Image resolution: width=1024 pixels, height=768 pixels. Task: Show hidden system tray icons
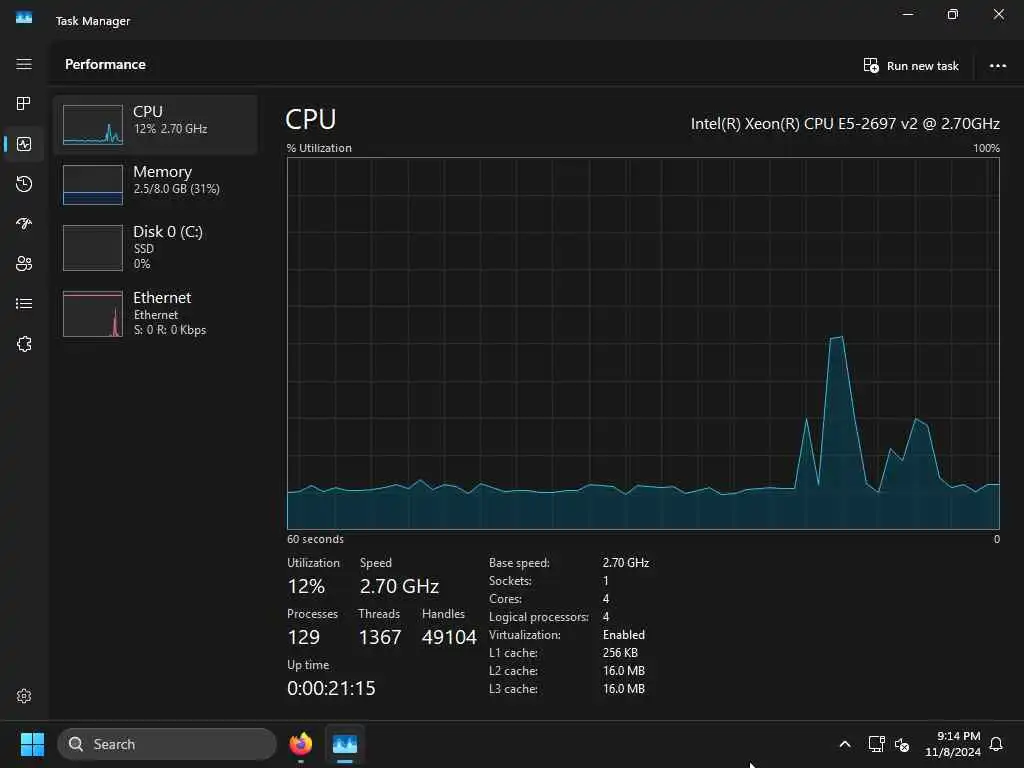click(x=844, y=744)
